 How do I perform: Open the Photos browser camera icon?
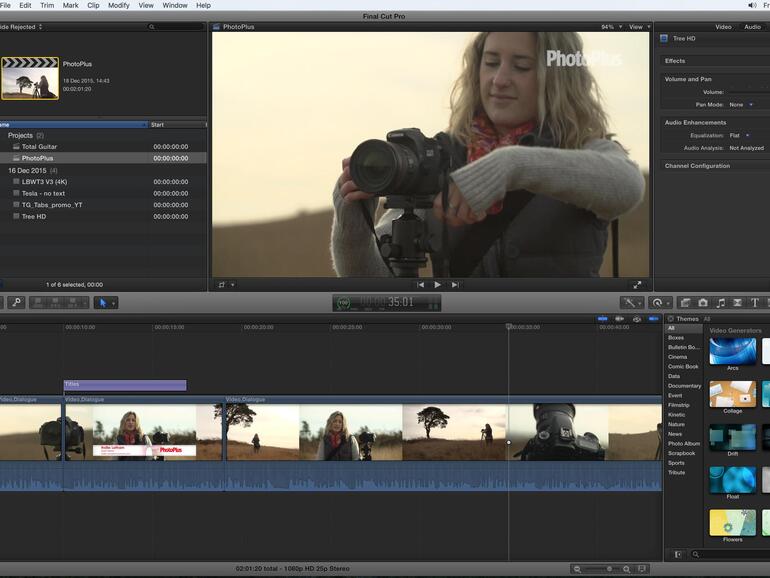[x=703, y=302]
